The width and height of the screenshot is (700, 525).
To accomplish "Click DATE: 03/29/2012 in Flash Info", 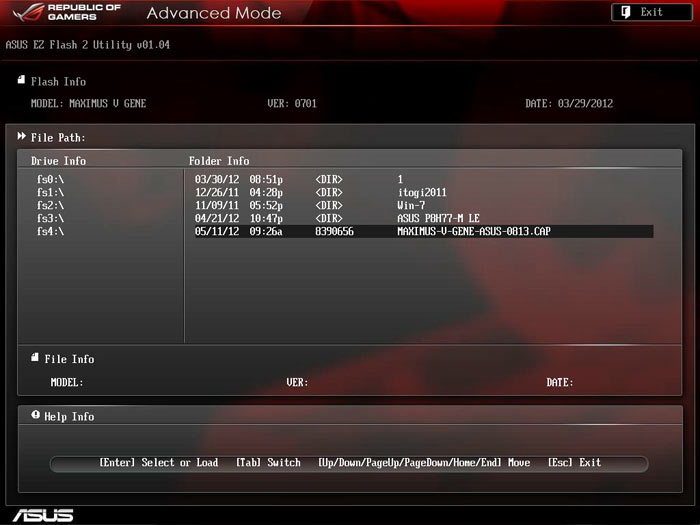I will [x=569, y=104].
